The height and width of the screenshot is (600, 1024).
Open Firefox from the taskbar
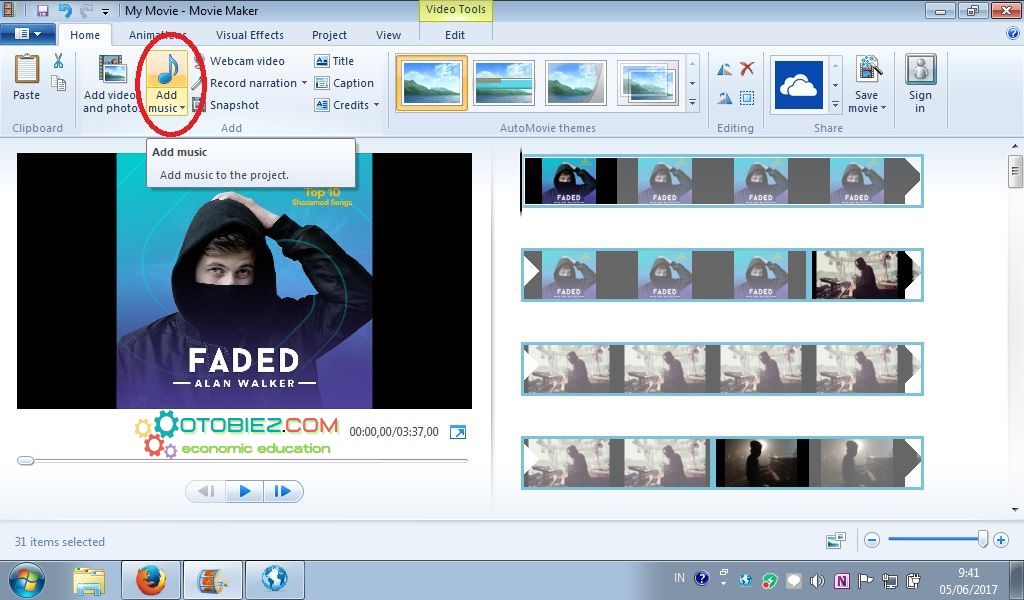pyautogui.click(x=151, y=580)
